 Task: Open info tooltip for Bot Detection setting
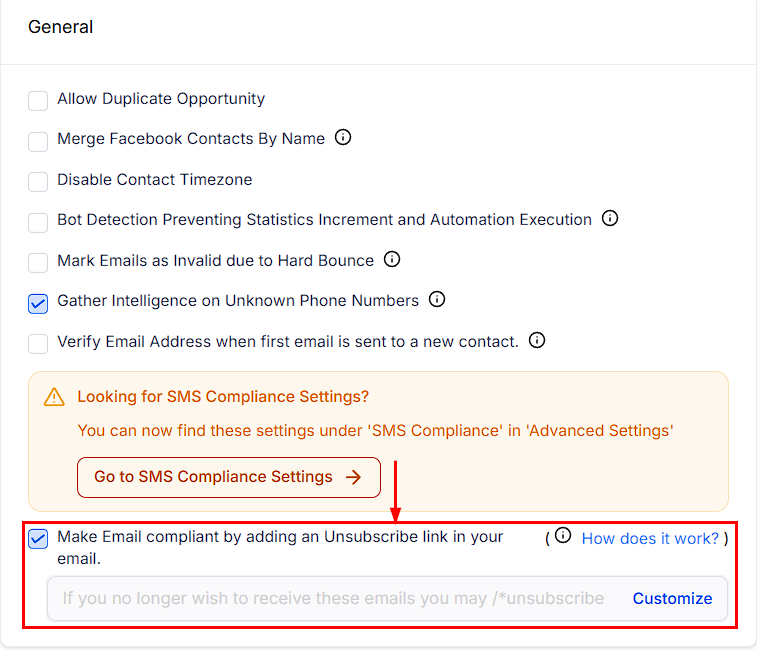coord(610,218)
